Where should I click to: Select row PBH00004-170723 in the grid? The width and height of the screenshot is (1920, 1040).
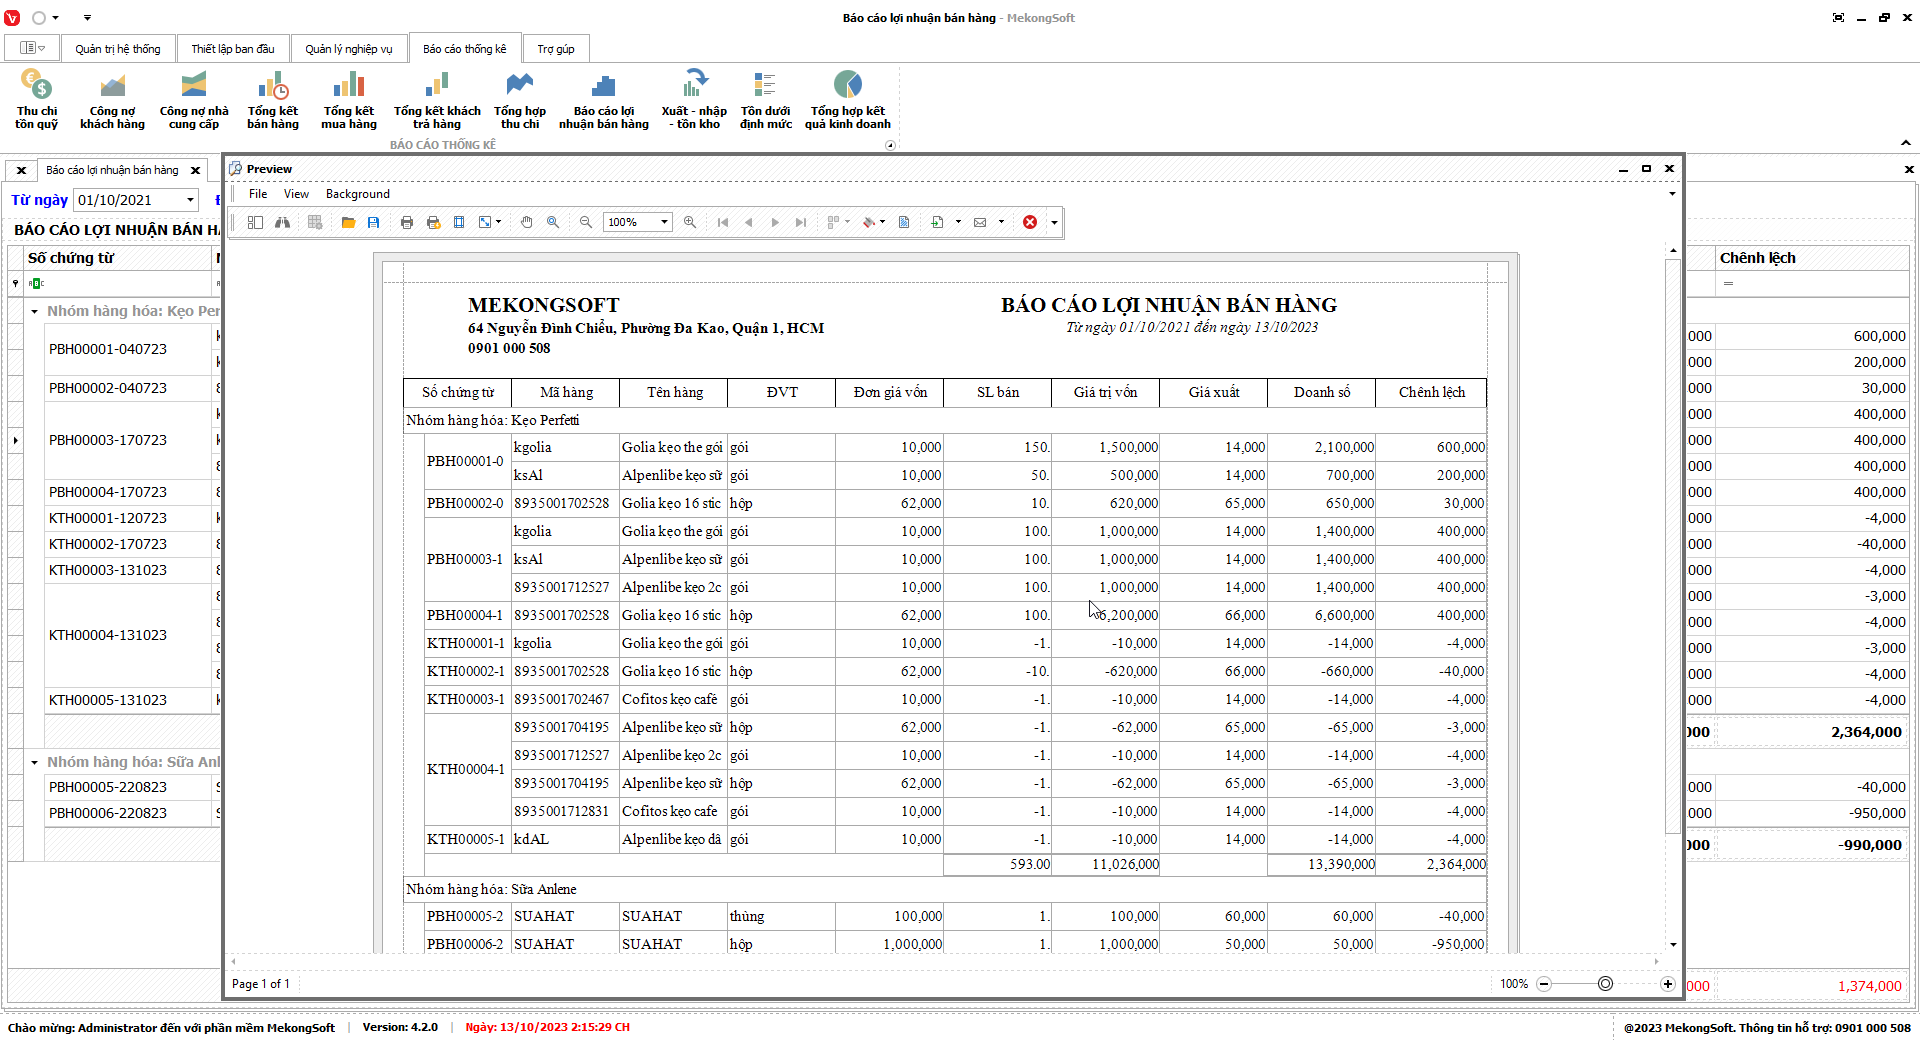click(108, 492)
